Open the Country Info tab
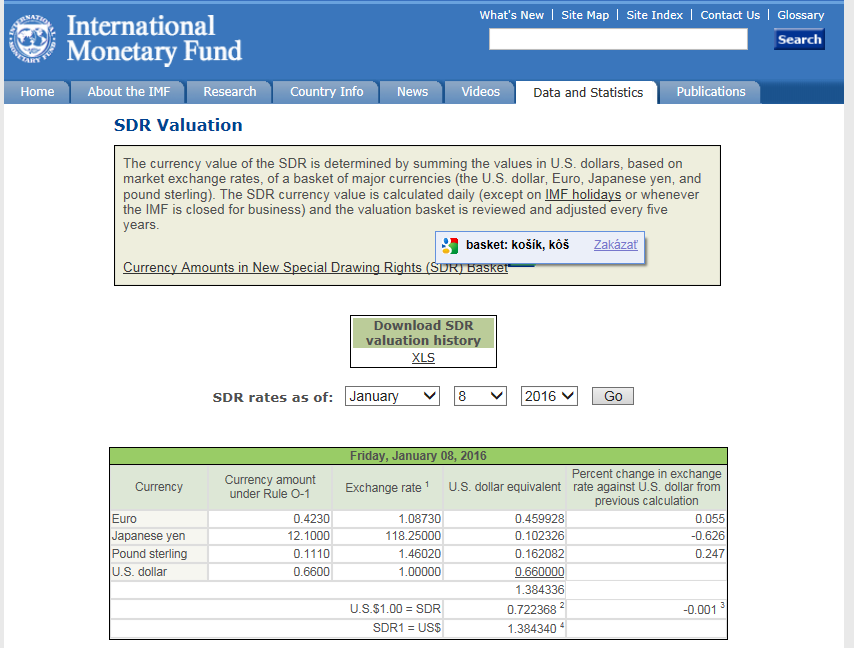 point(326,92)
